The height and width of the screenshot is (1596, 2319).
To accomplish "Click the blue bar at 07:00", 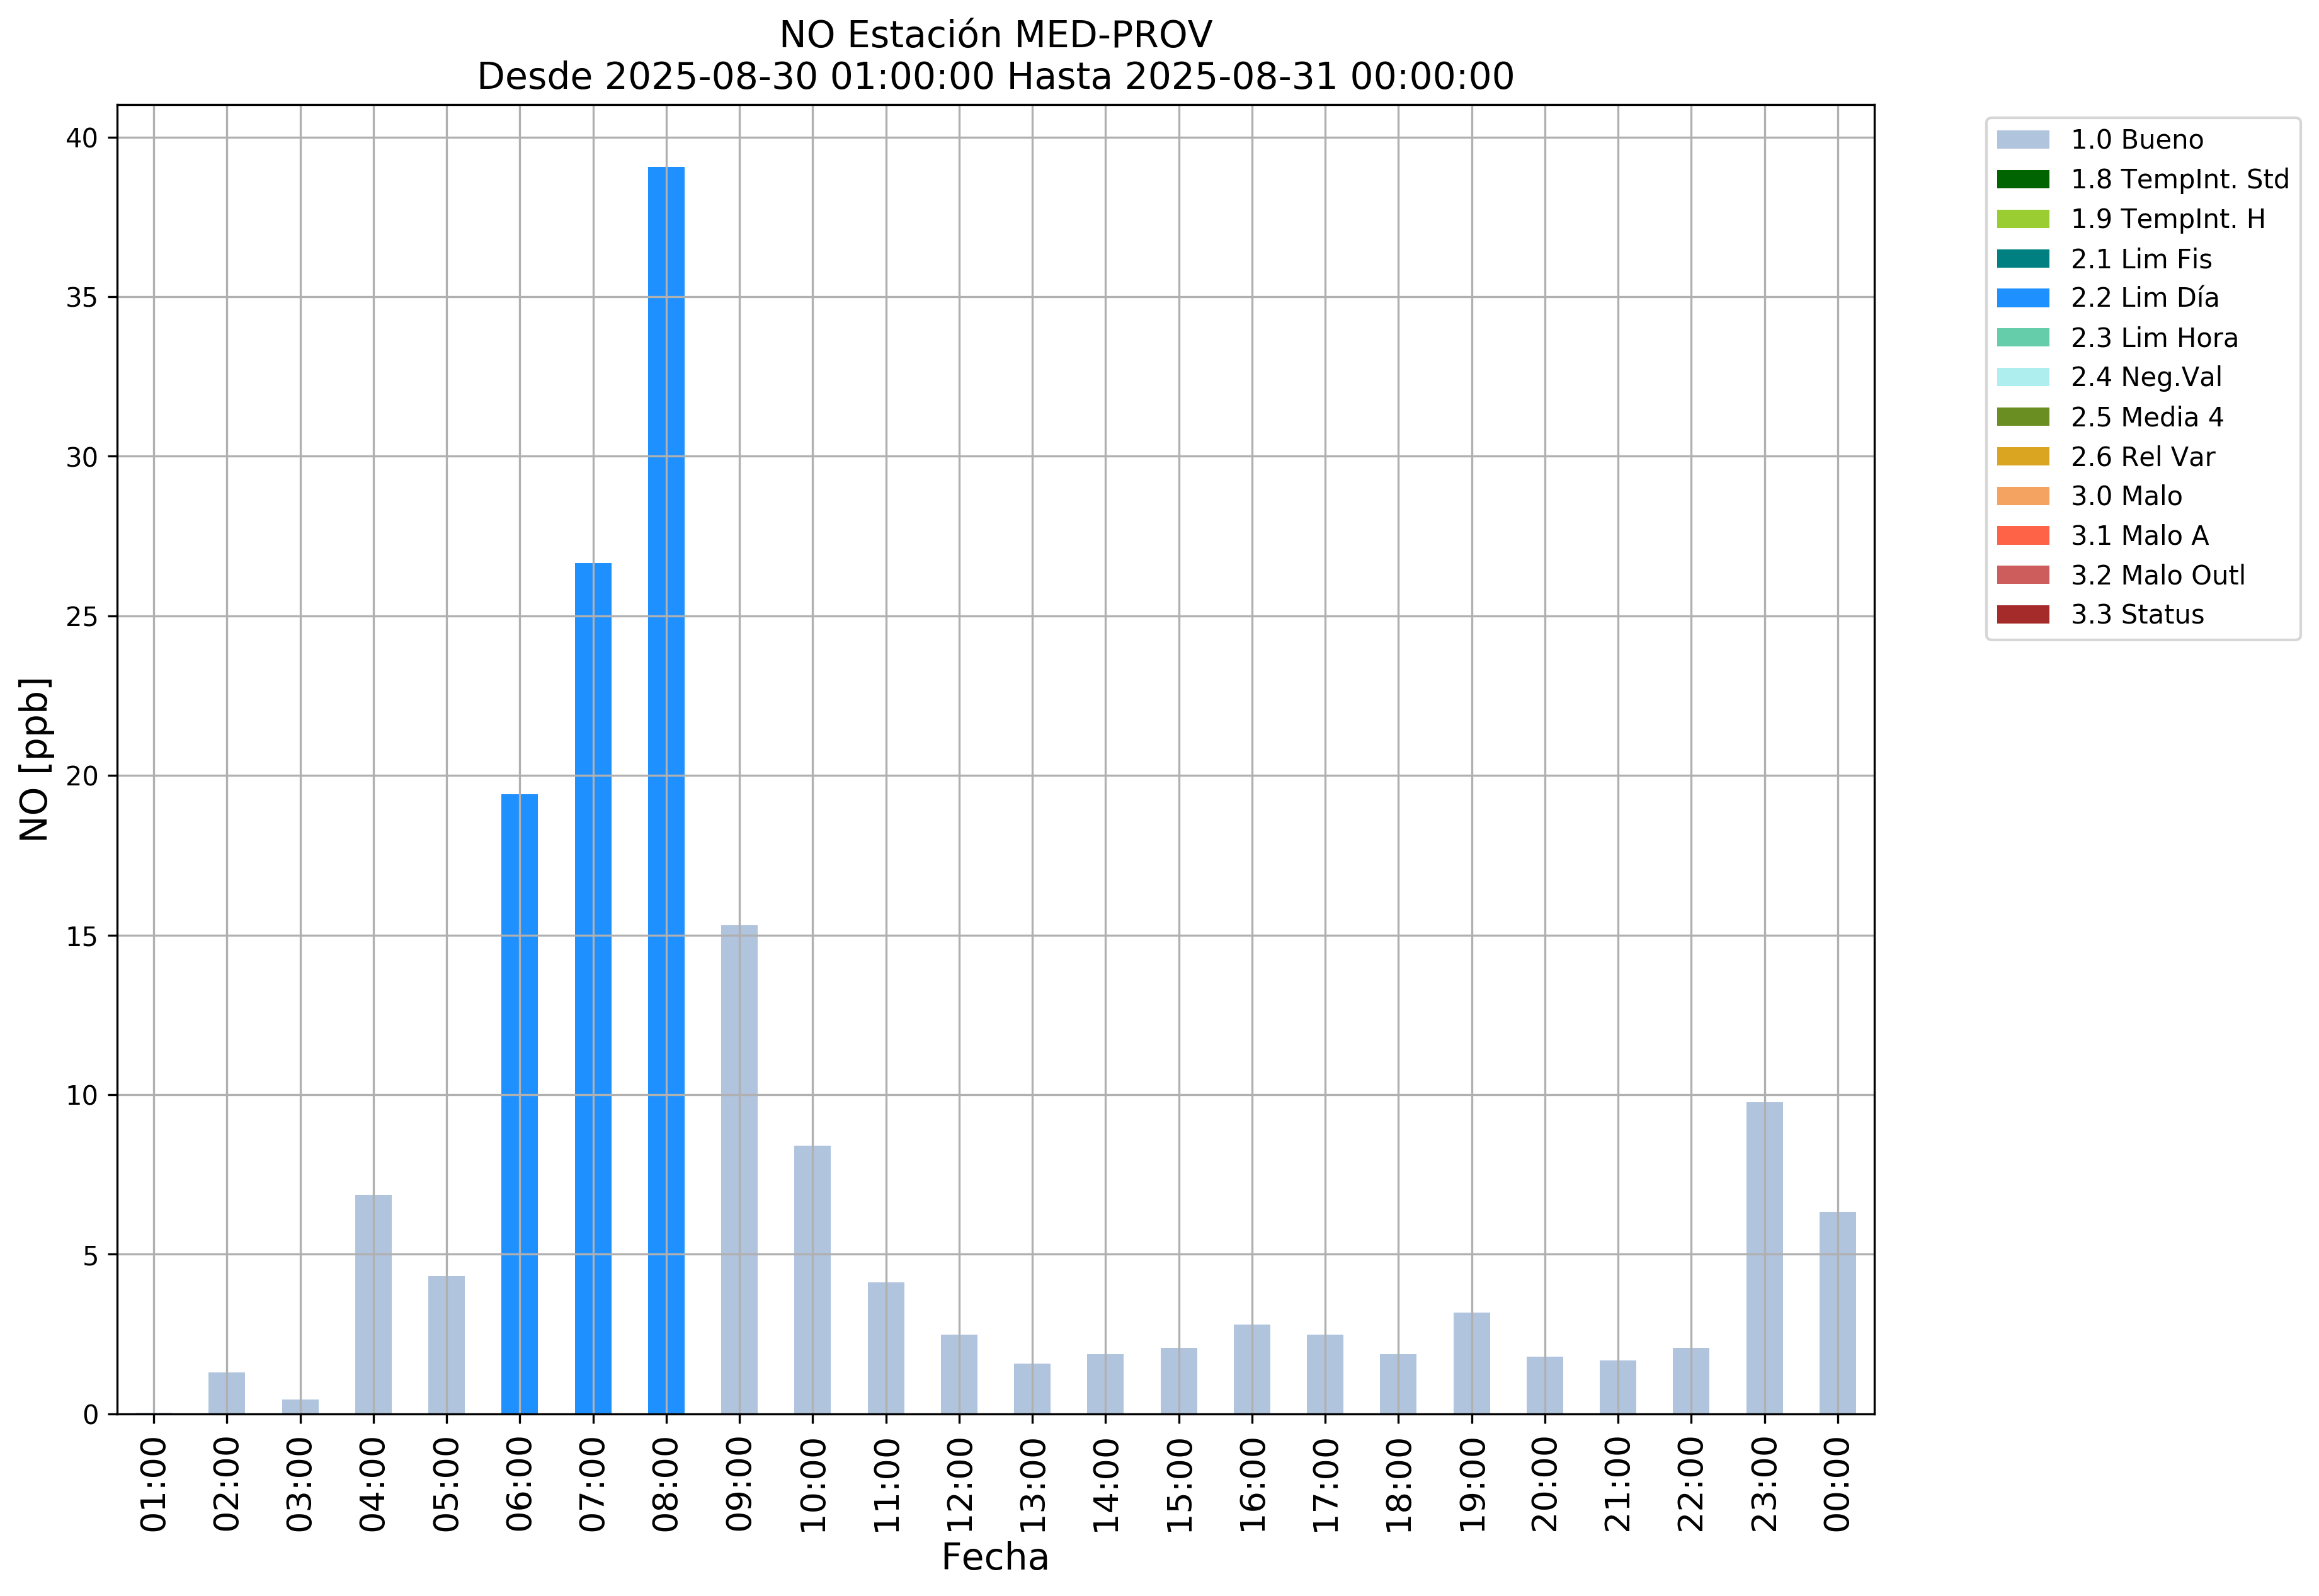I will [593, 990].
